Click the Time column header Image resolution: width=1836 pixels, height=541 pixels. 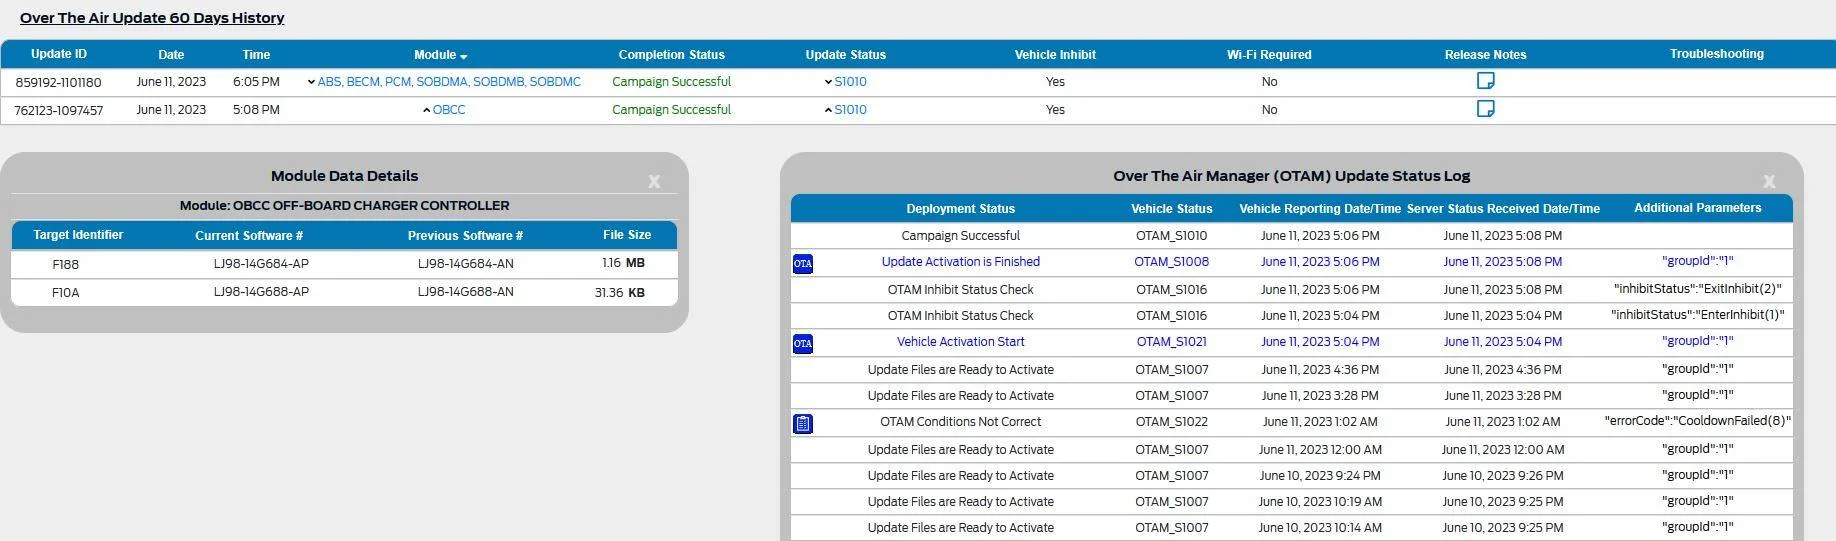click(256, 55)
